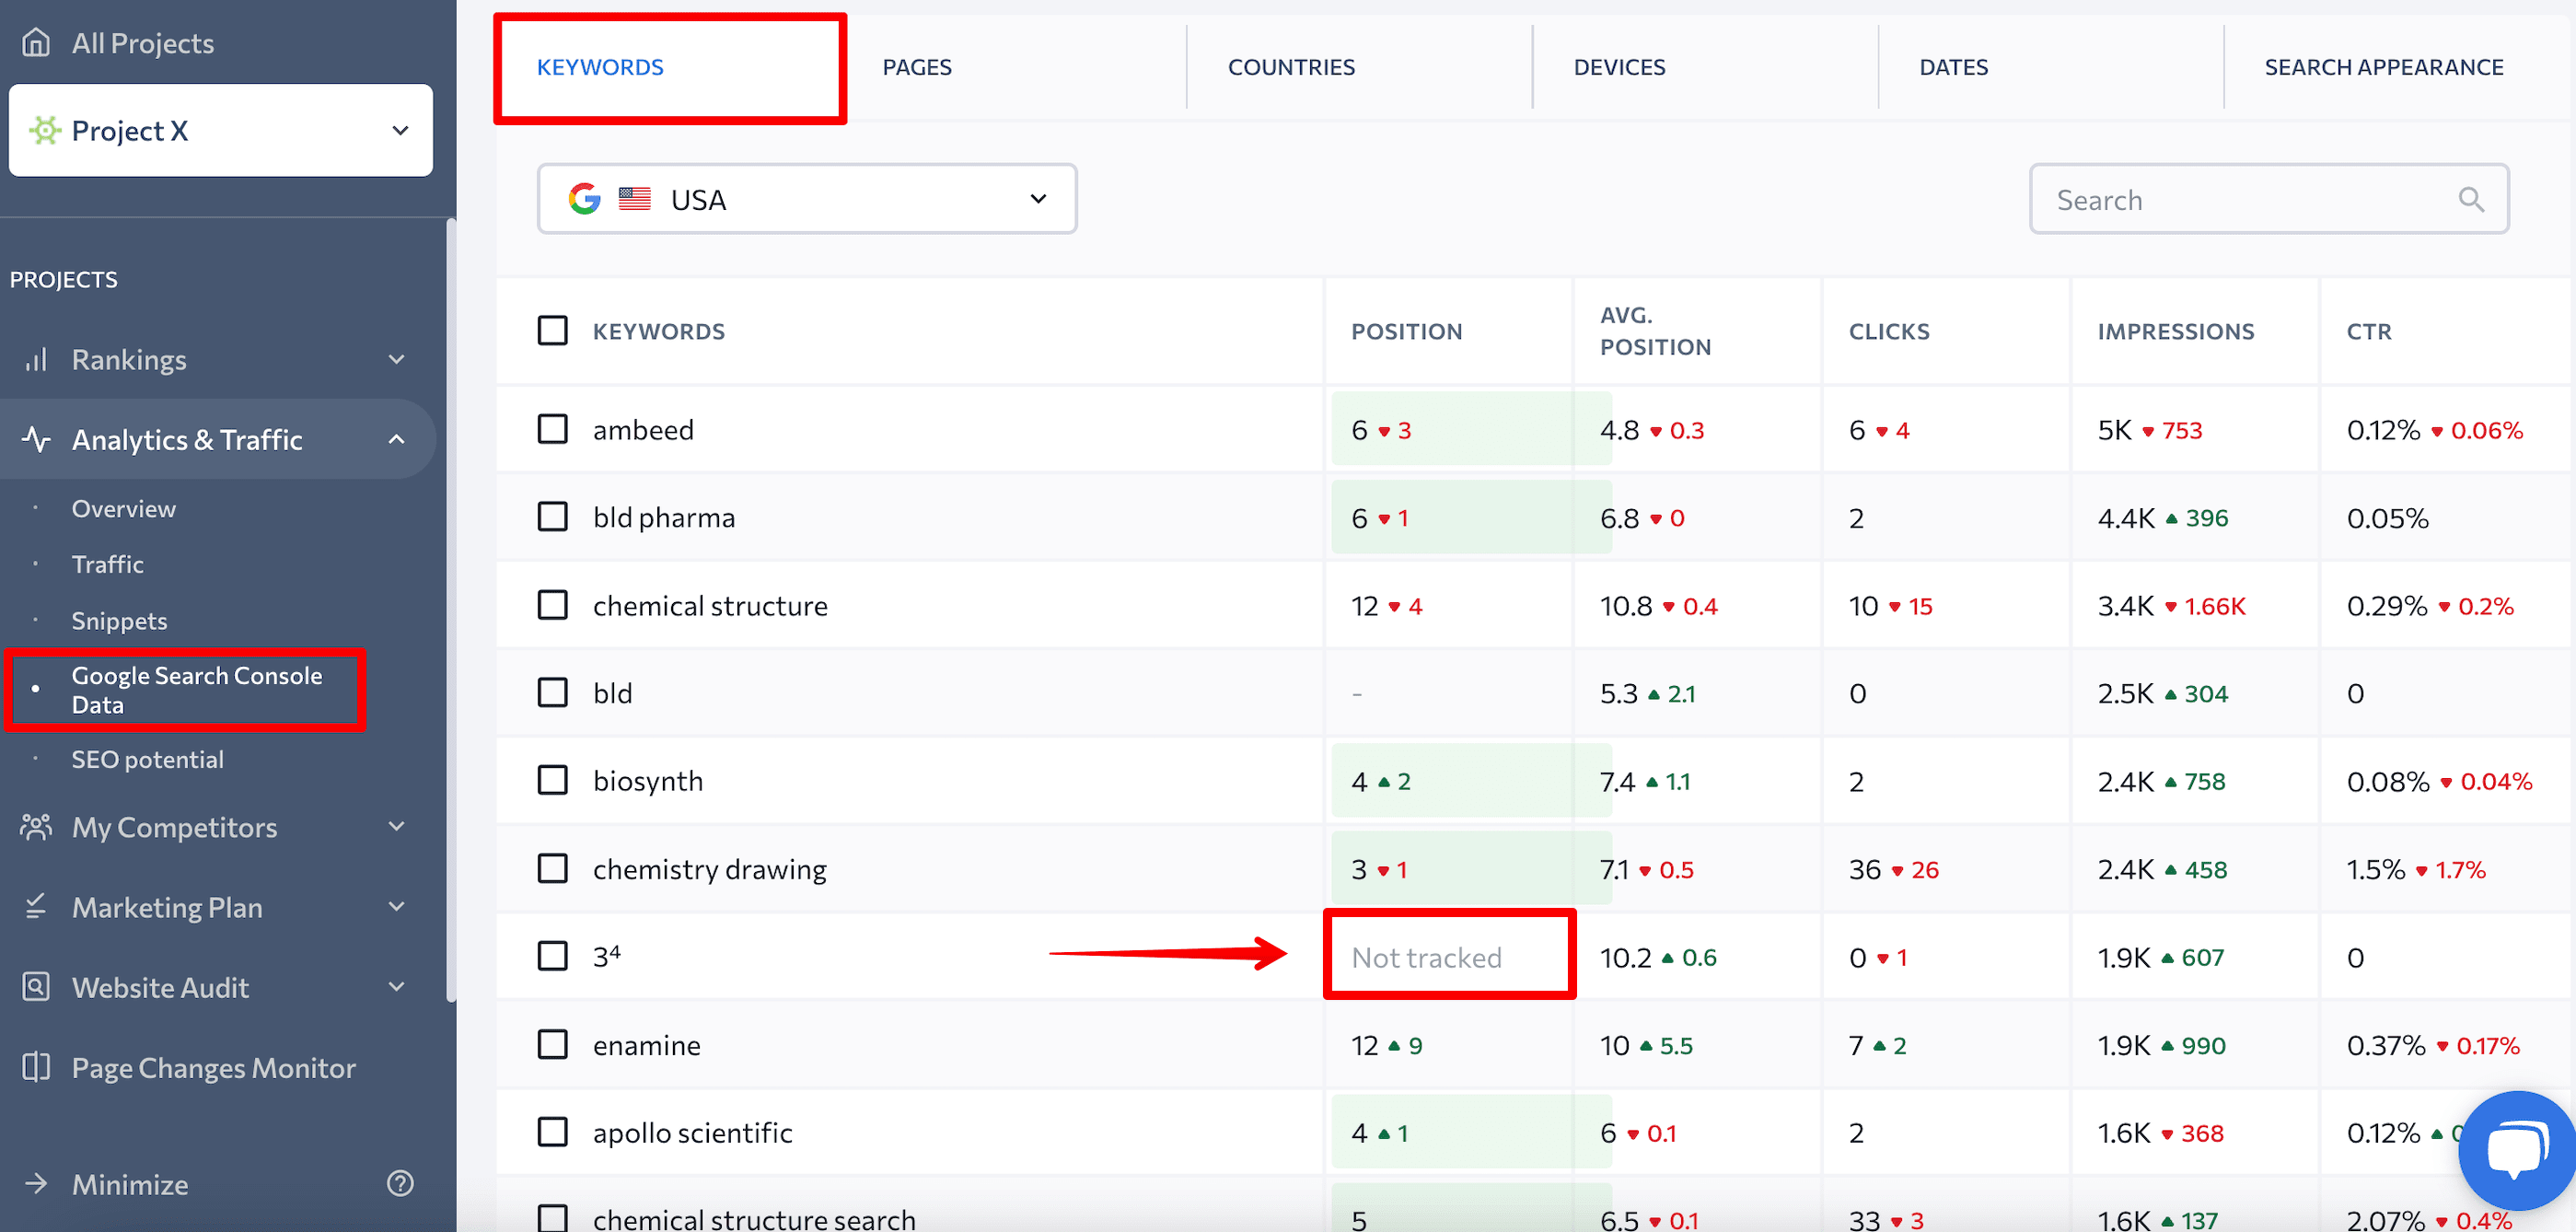Click the sidebar vertical scrollbar
This screenshot has width=2576, height=1232.
tap(451, 610)
